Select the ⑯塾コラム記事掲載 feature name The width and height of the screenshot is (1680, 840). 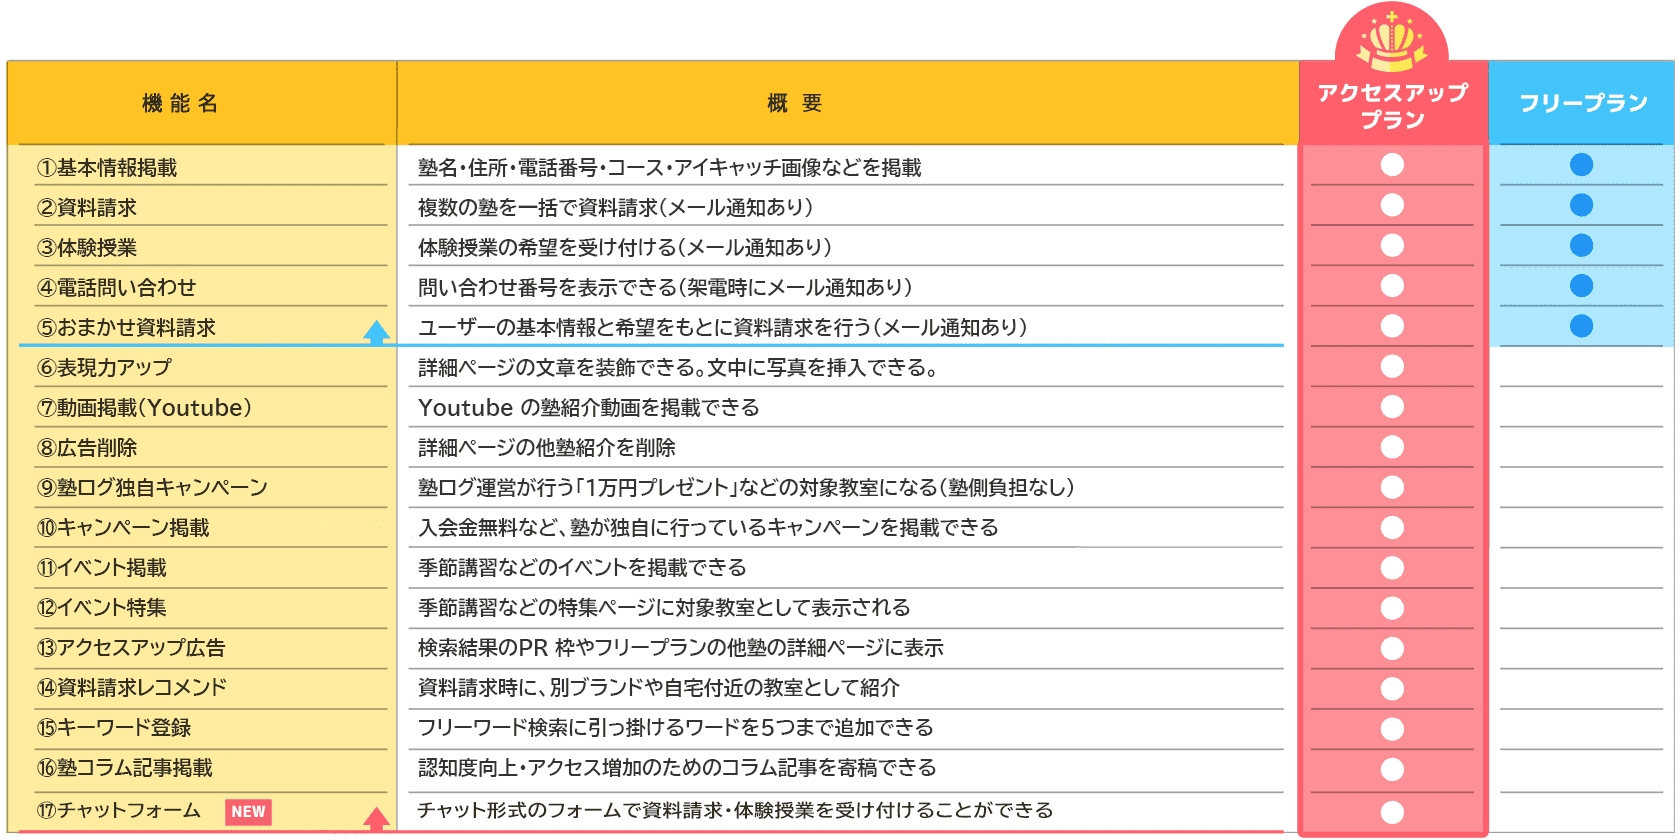[x=125, y=768]
